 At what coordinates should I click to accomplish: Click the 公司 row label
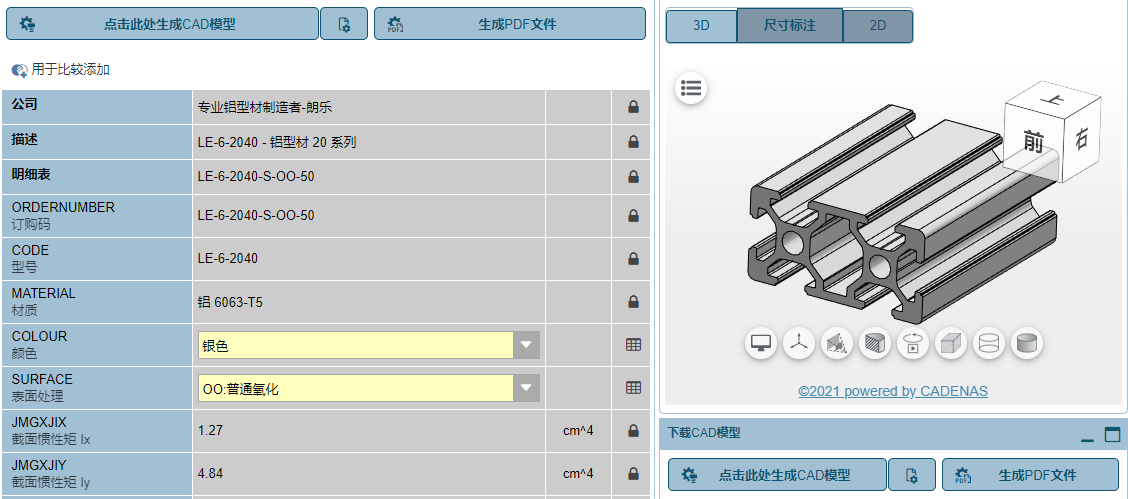click(24, 104)
